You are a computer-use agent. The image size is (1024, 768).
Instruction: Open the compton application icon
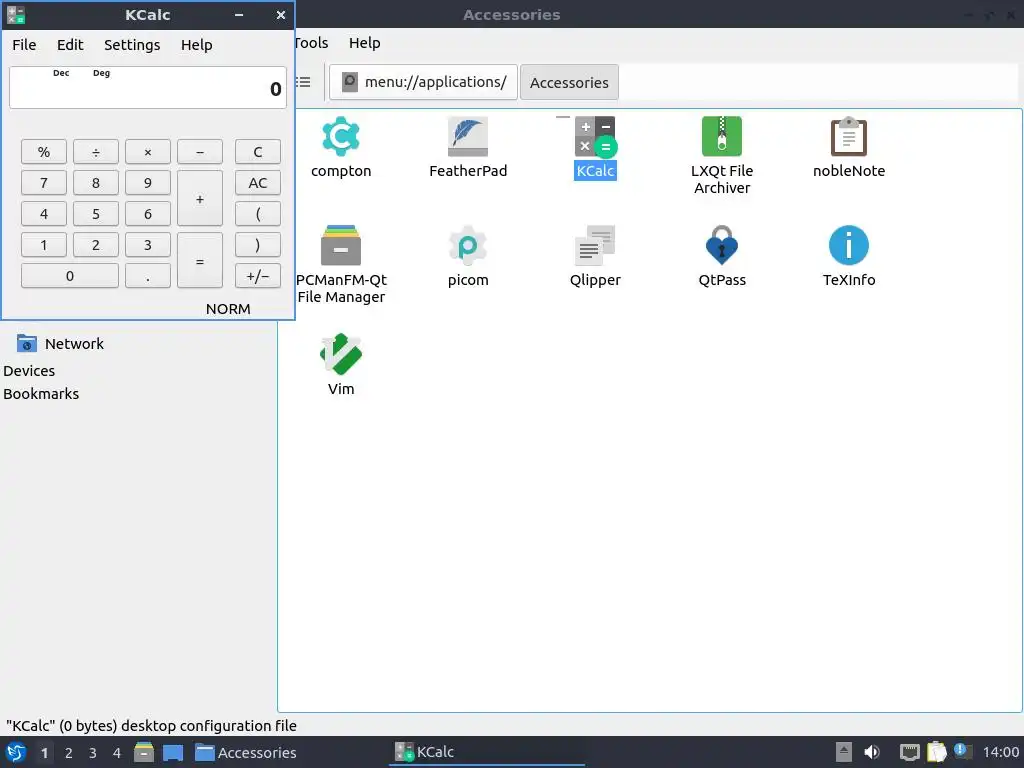340,136
